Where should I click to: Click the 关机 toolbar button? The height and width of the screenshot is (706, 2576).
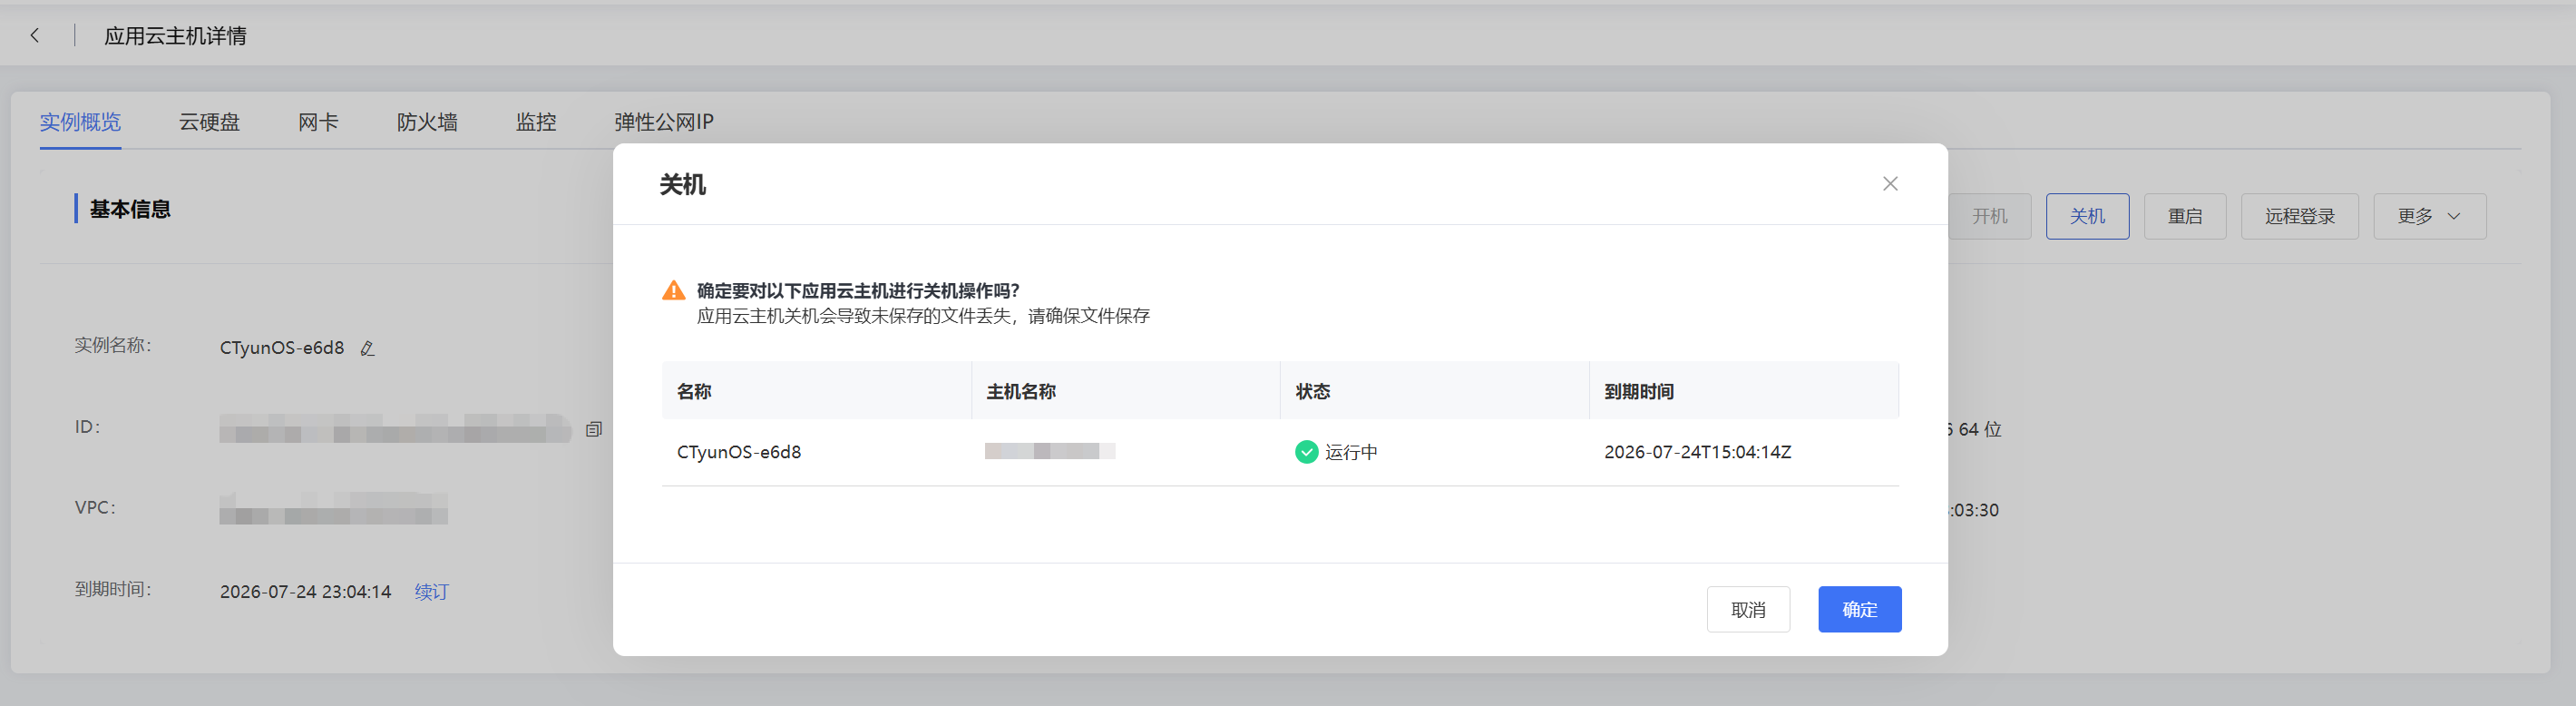(x=2087, y=216)
